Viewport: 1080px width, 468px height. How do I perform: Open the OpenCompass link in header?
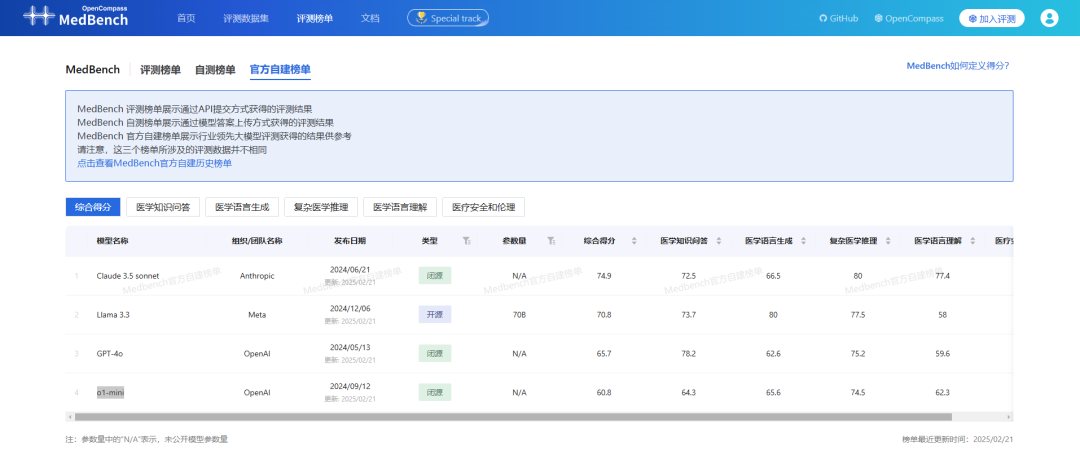coord(908,19)
